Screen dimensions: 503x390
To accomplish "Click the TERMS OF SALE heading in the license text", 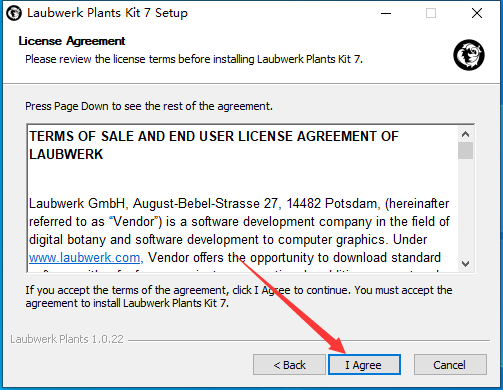I will pos(214,145).
